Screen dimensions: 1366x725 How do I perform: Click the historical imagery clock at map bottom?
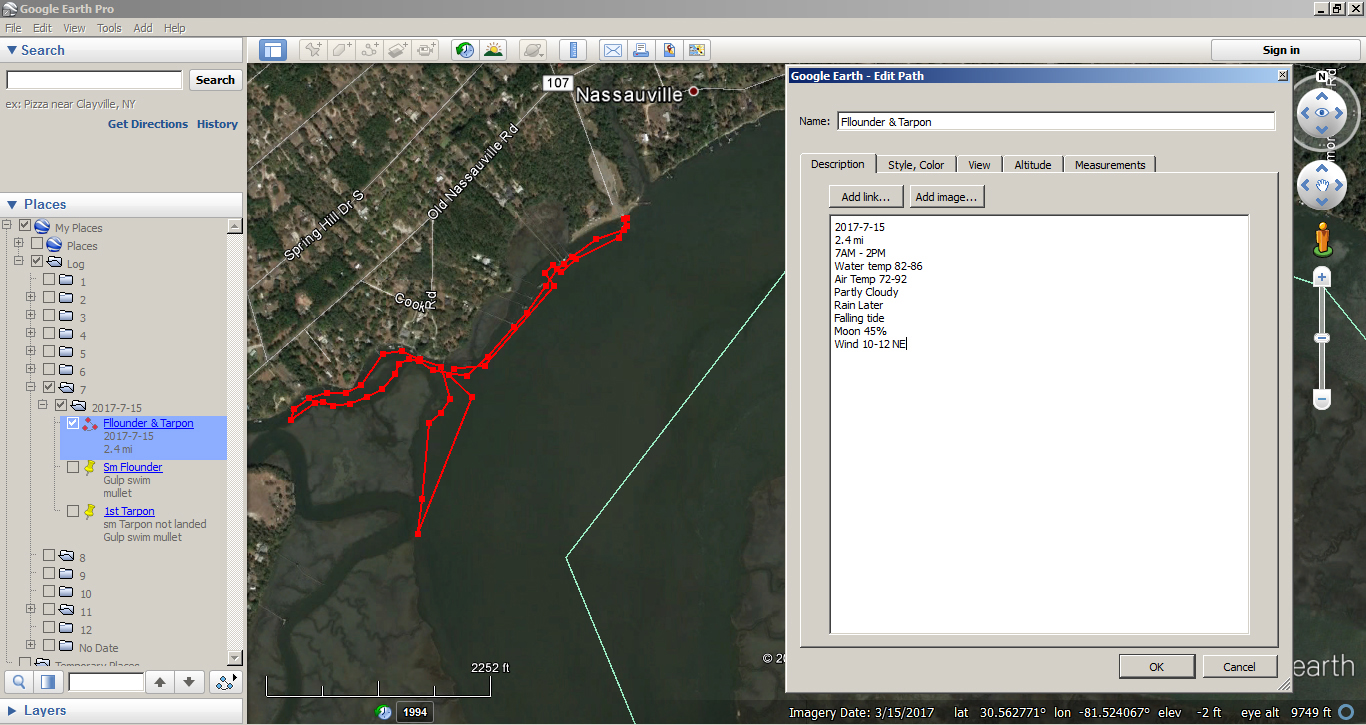click(384, 712)
